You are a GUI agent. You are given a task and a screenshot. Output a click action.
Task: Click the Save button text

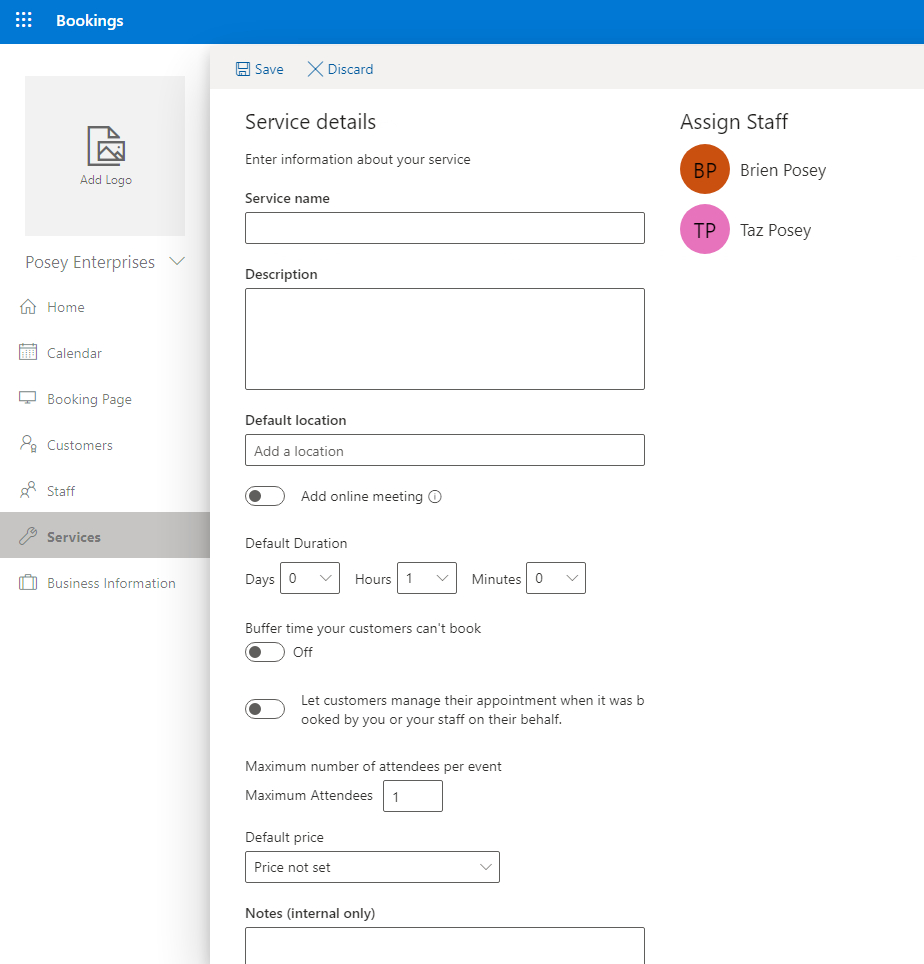[x=269, y=69]
